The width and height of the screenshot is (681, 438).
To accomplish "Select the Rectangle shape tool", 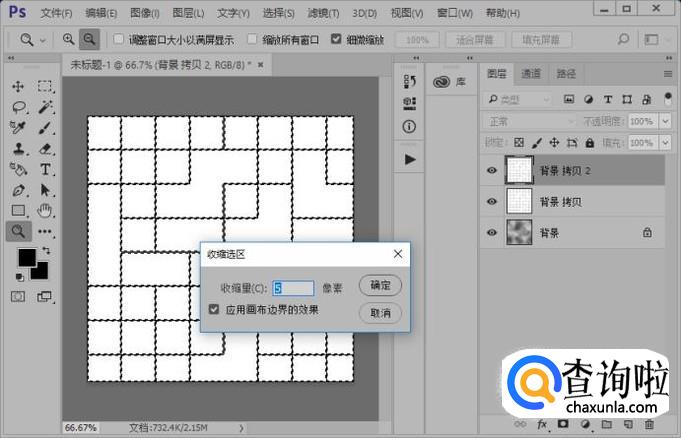I will [19, 211].
